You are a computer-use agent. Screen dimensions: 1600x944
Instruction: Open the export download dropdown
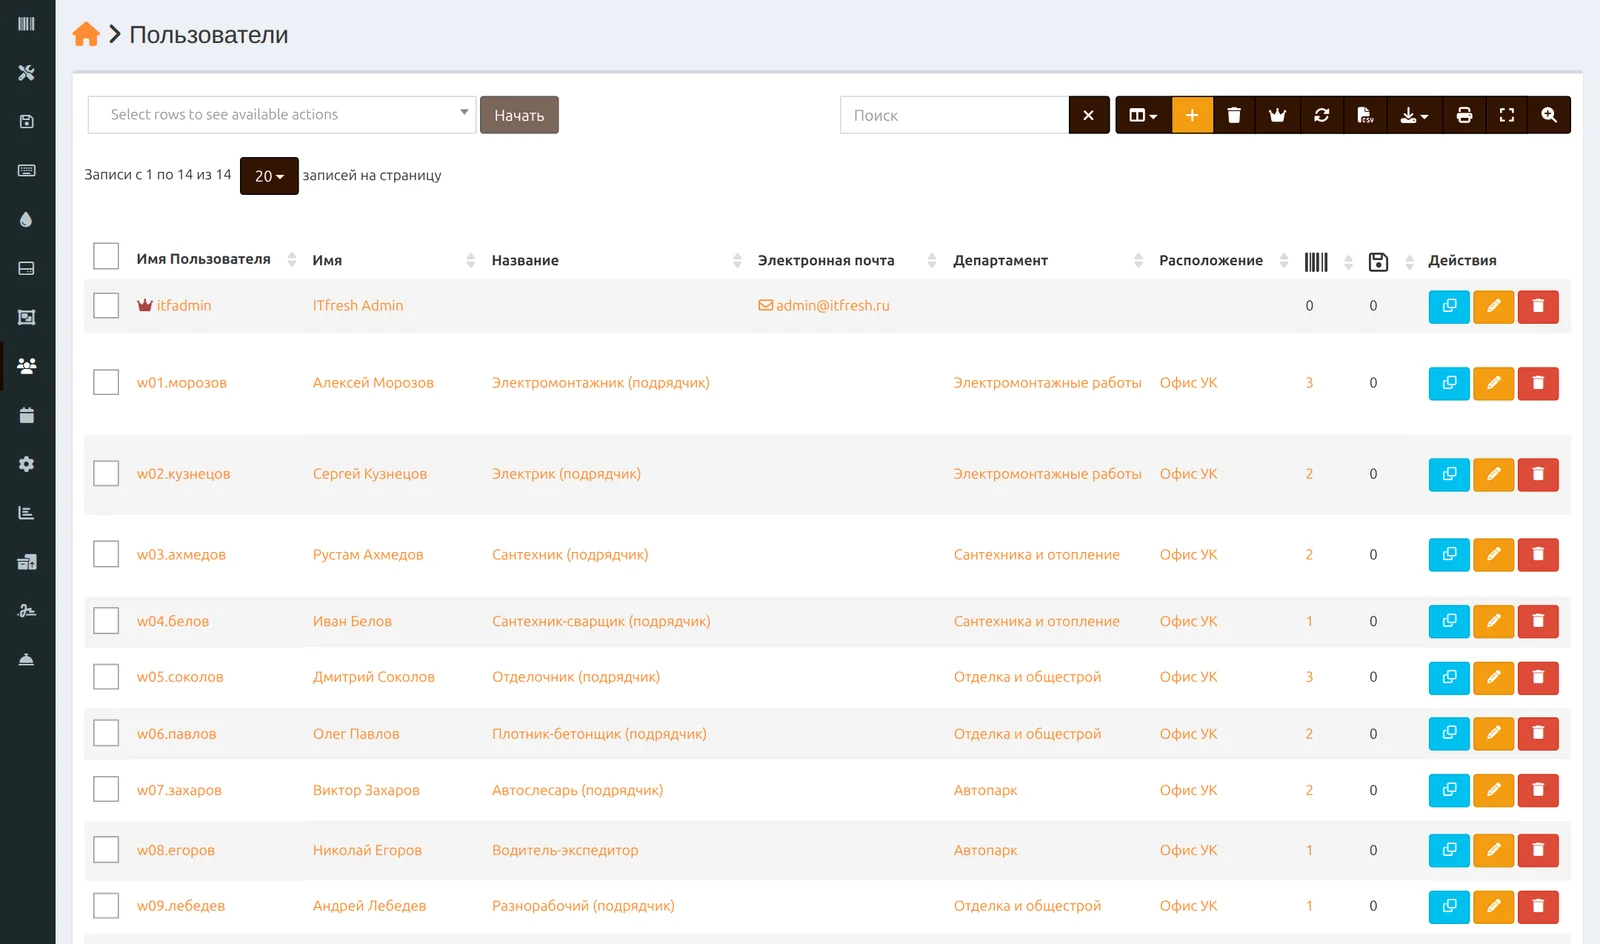(1414, 115)
